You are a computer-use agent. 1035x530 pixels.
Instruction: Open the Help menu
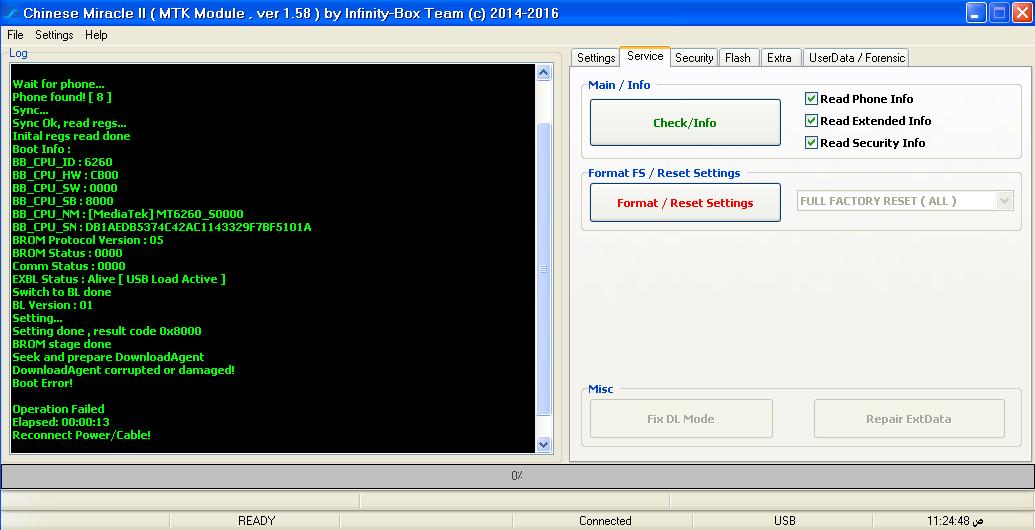[x=96, y=35]
